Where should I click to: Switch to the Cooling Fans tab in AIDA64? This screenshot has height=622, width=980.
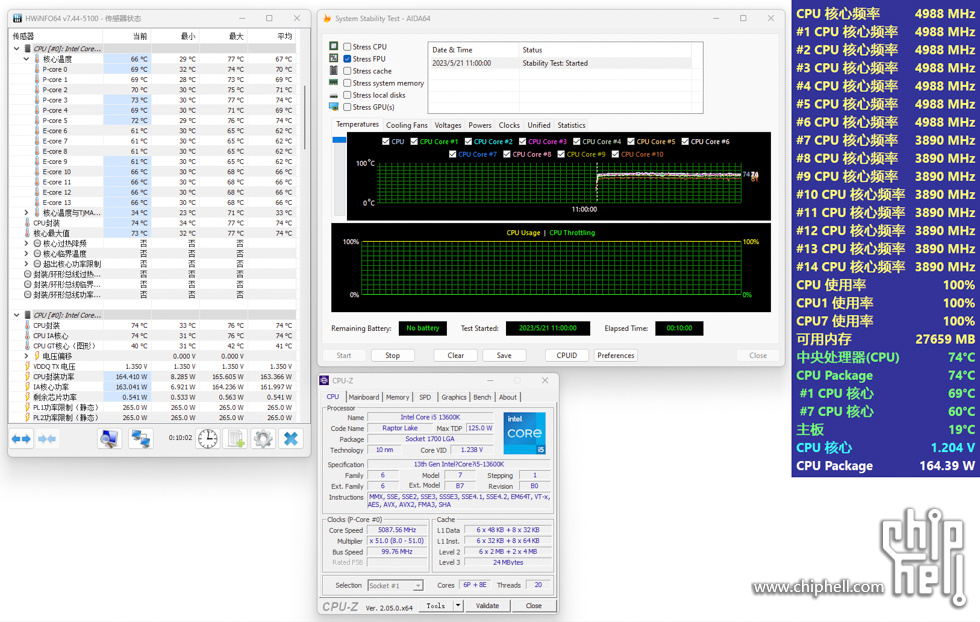pyautogui.click(x=407, y=125)
